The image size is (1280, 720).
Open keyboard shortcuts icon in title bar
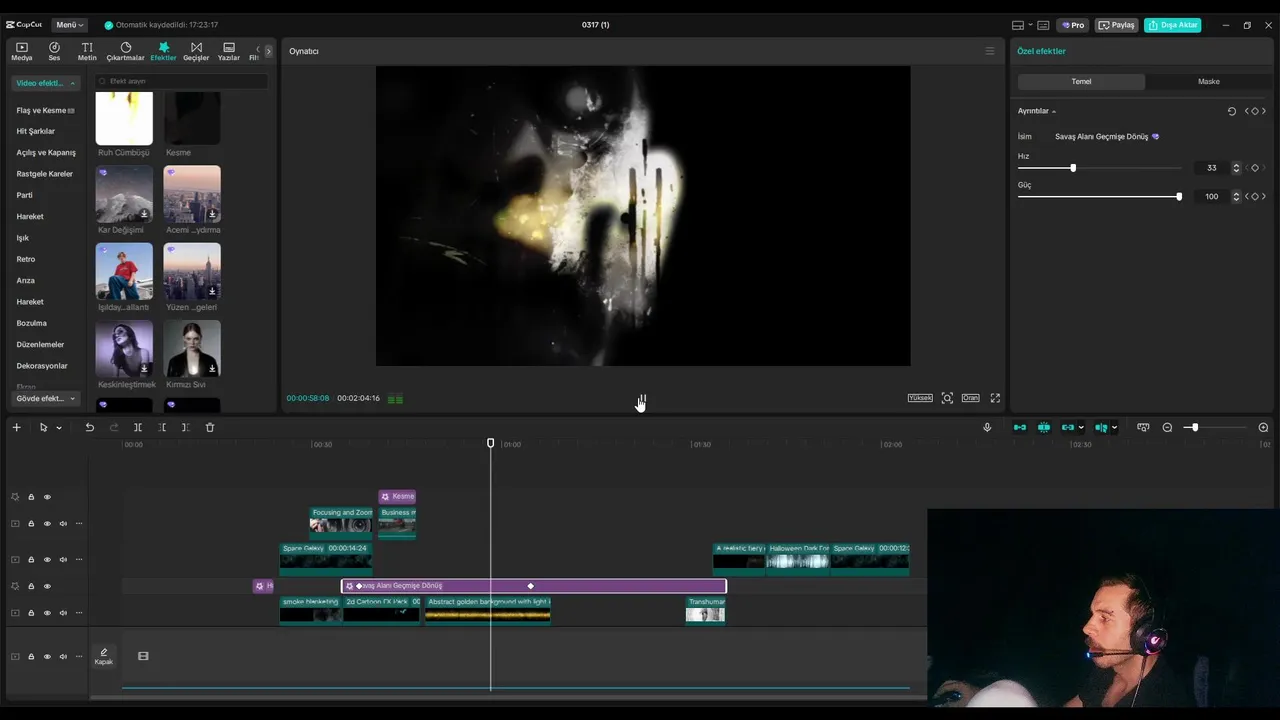click(x=1043, y=25)
